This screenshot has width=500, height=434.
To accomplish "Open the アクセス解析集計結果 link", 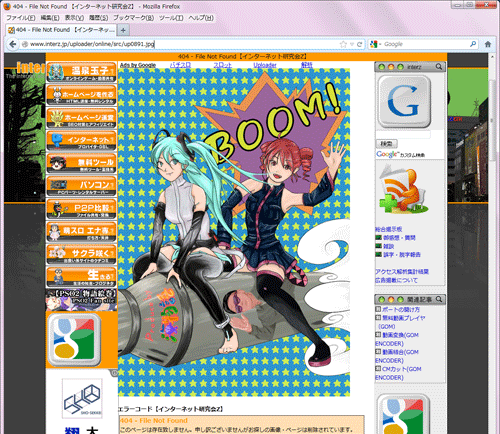I will 402,272.
